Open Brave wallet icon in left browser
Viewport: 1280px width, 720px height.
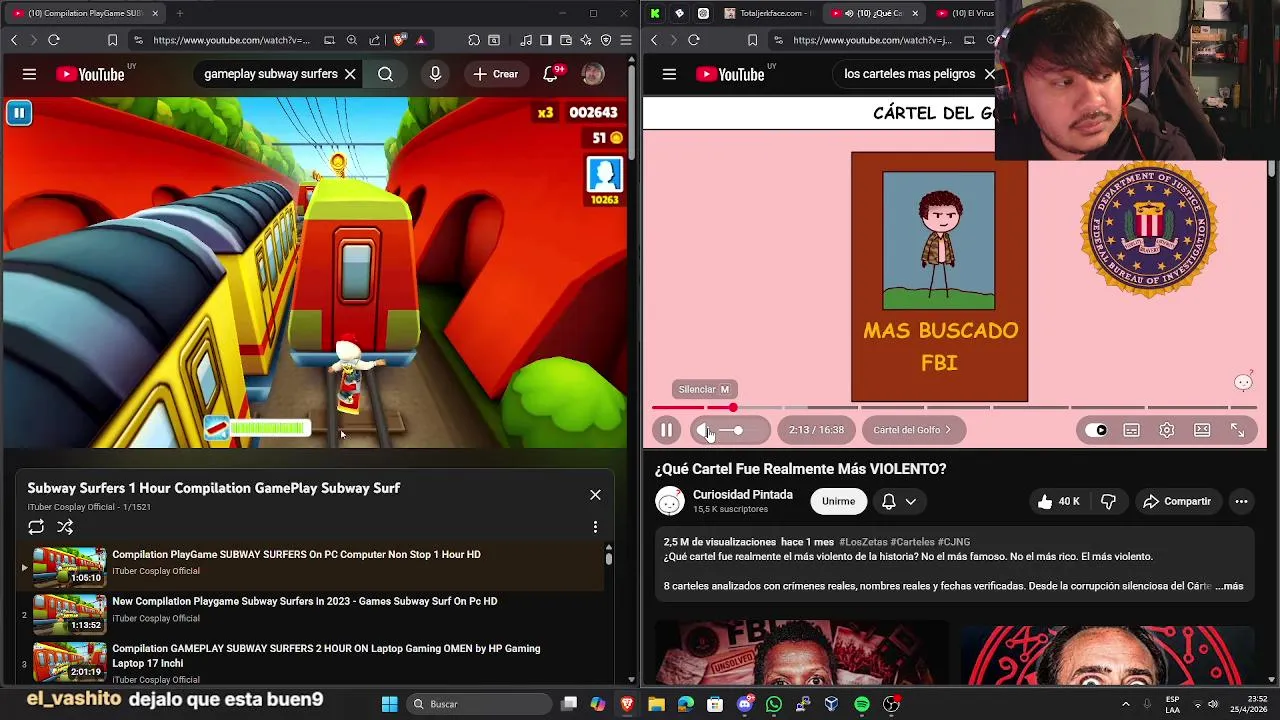tap(566, 40)
